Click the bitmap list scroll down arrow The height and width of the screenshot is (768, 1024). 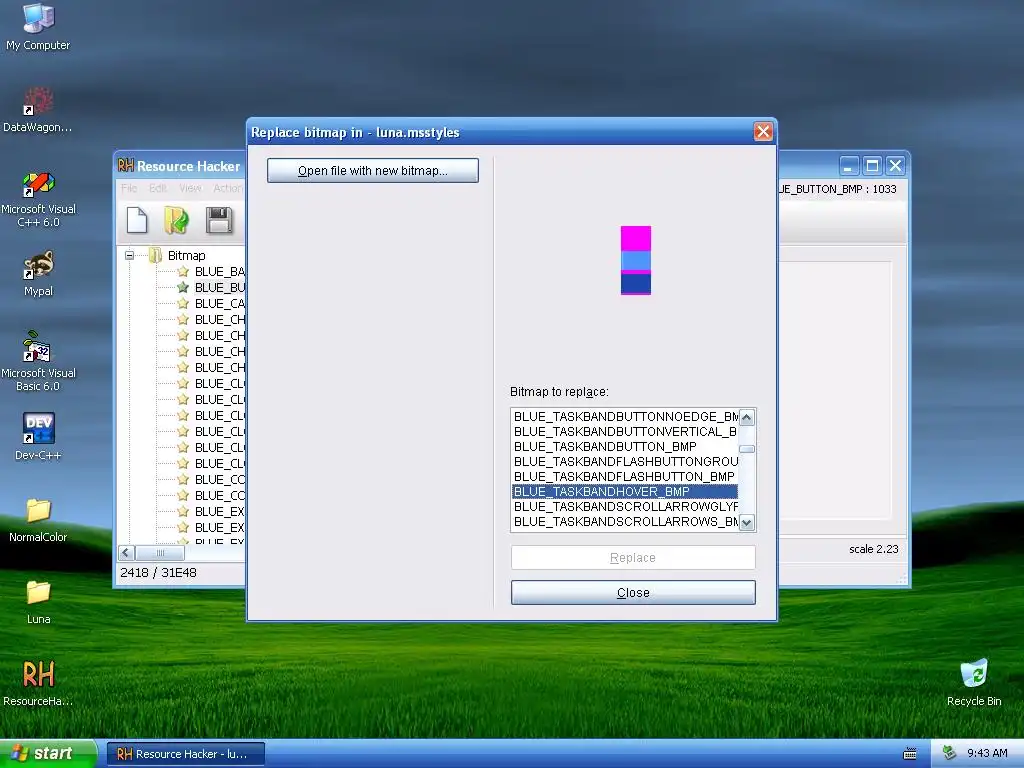747,522
